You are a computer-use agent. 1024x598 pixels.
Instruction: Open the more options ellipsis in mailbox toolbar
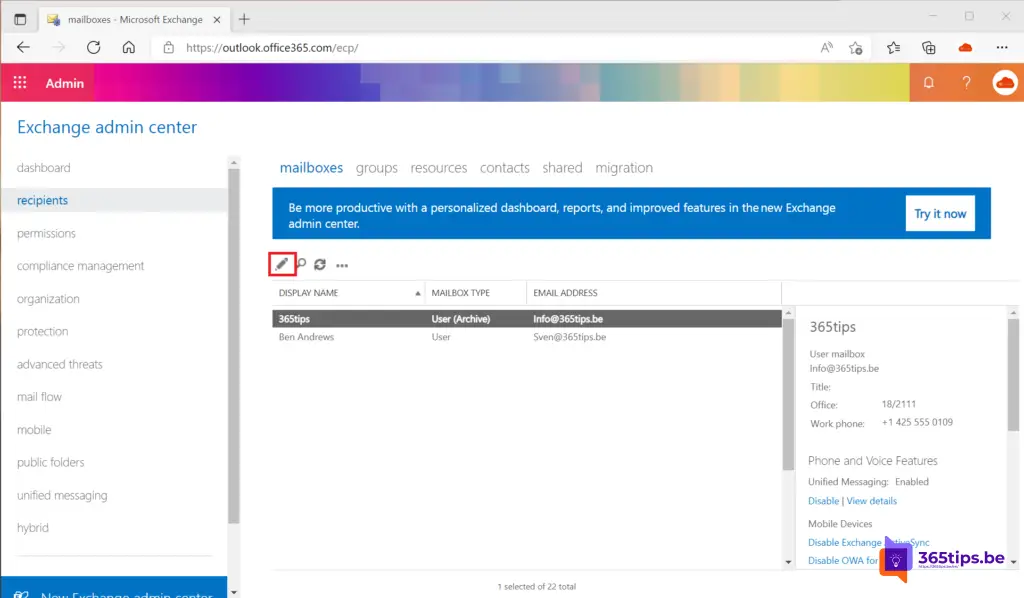tap(342, 266)
